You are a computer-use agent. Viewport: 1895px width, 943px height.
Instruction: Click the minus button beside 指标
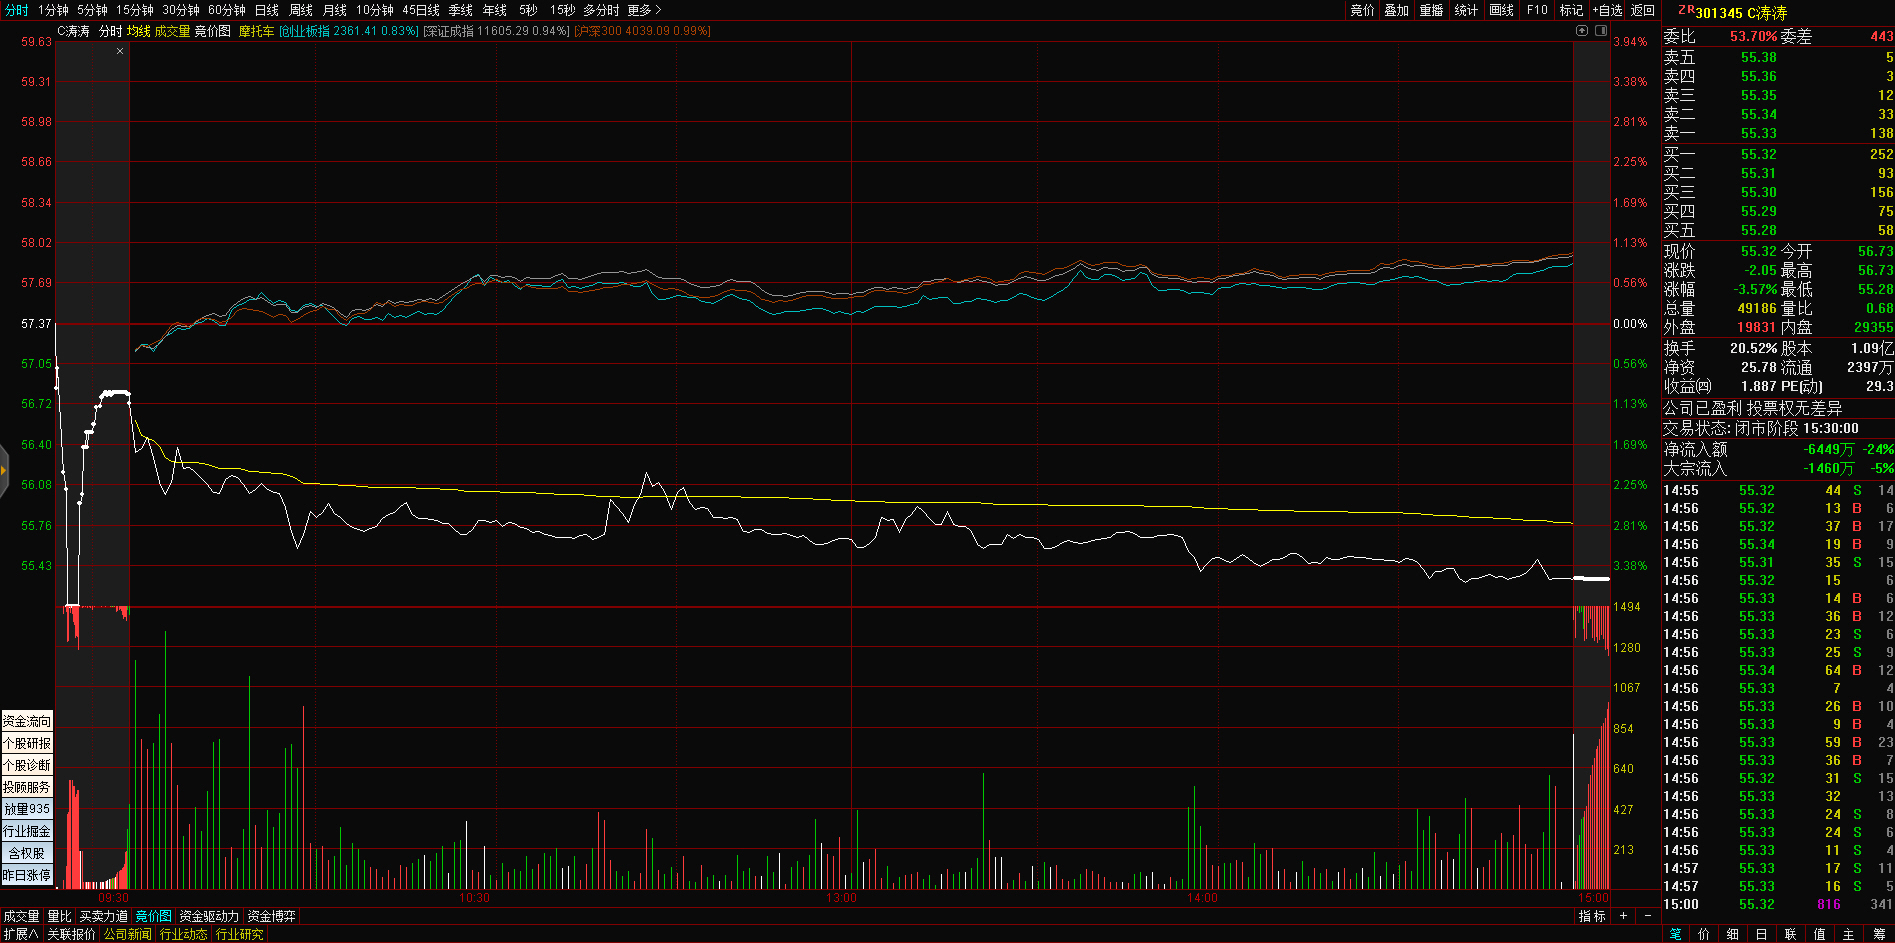1648,916
